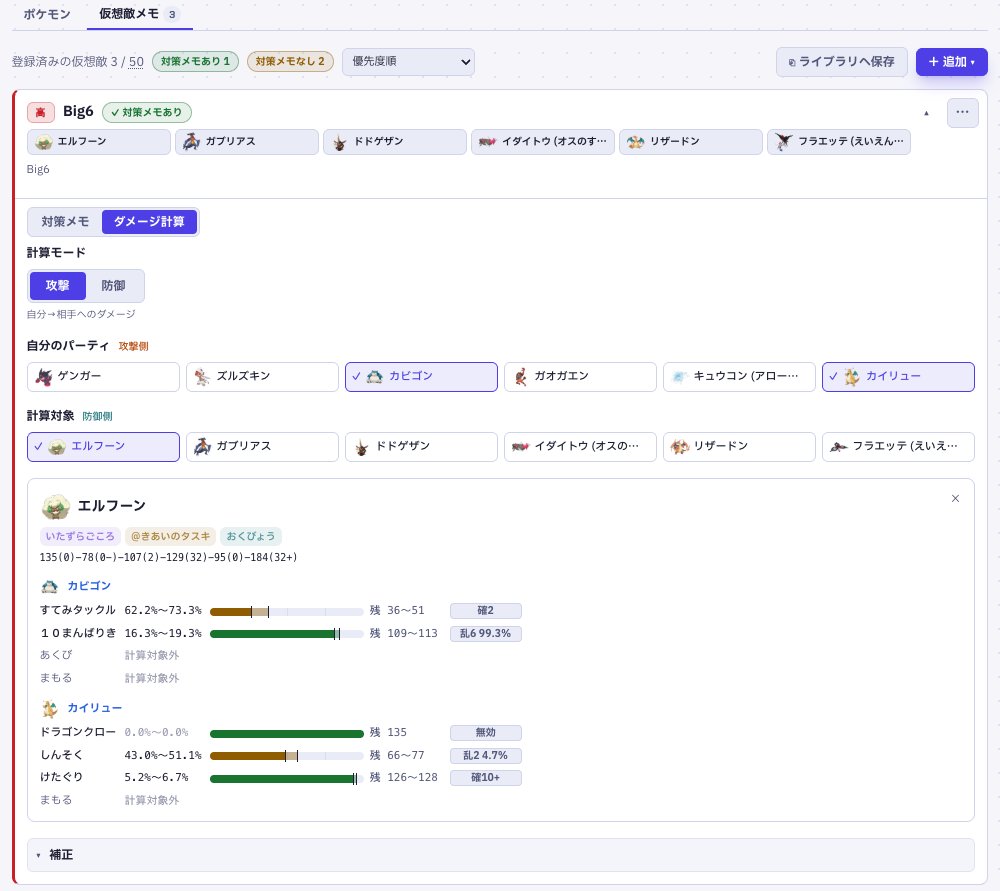The height and width of the screenshot is (891, 1000).
Task: Click the Big6 title
Action: (x=78, y=112)
